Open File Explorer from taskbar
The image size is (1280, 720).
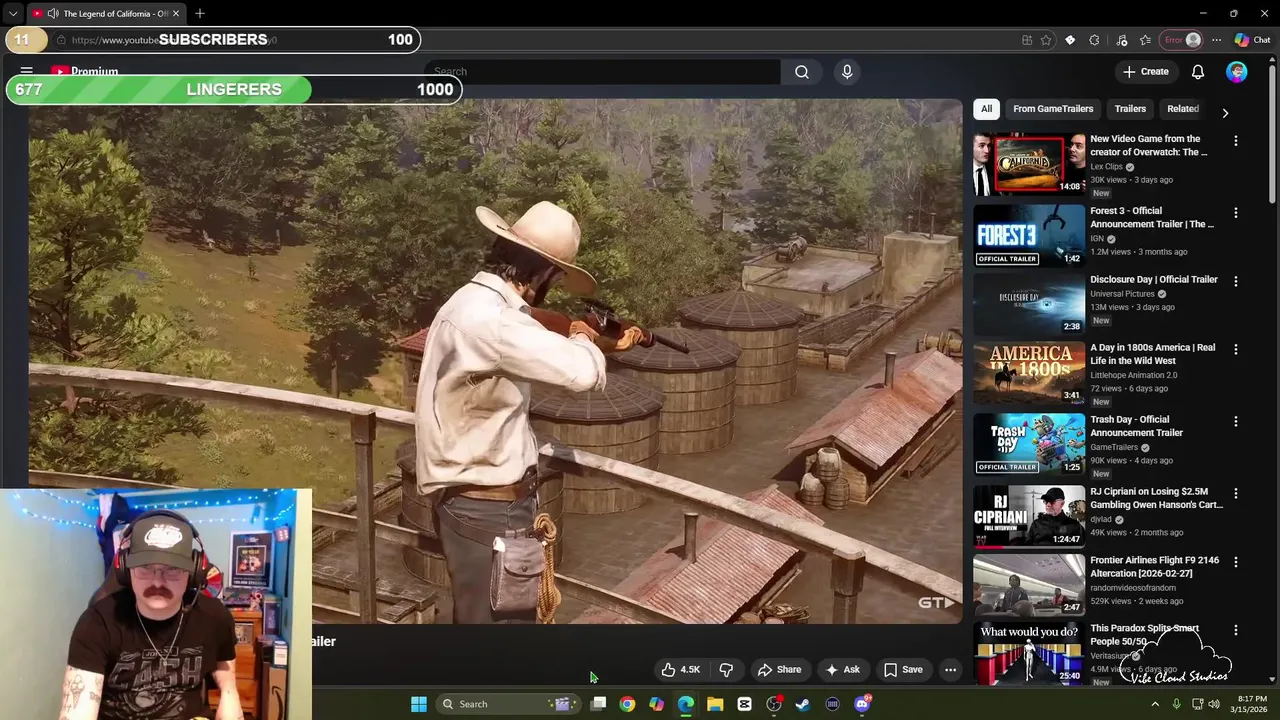715,704
